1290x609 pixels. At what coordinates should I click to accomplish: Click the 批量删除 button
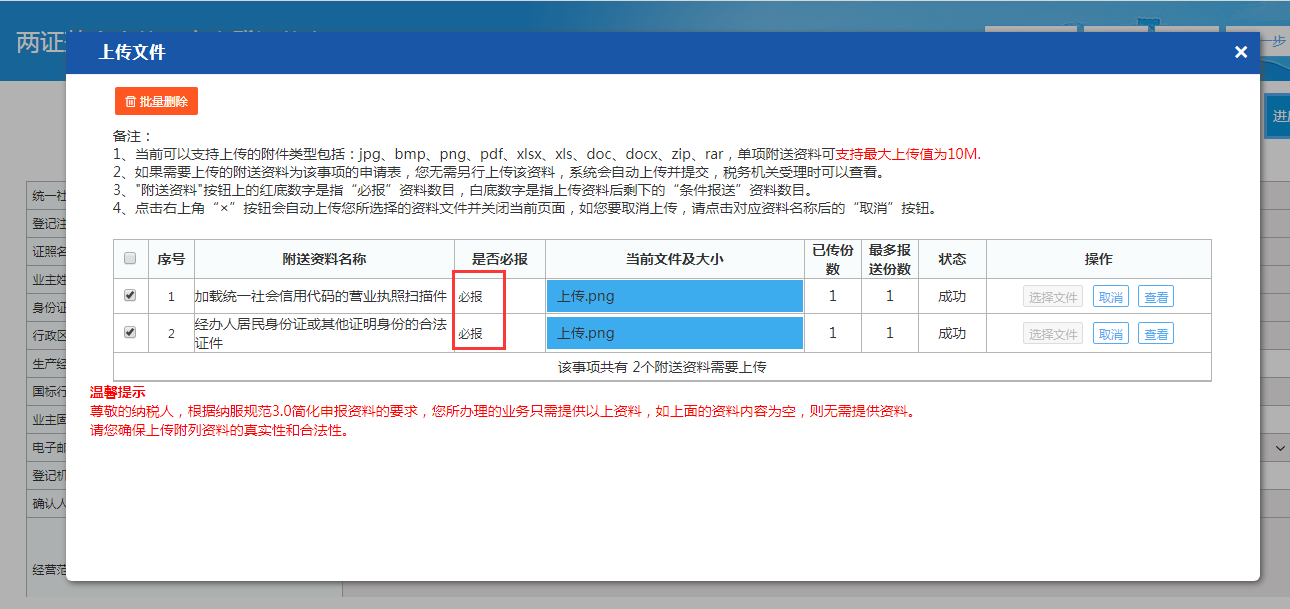point(155,100)
